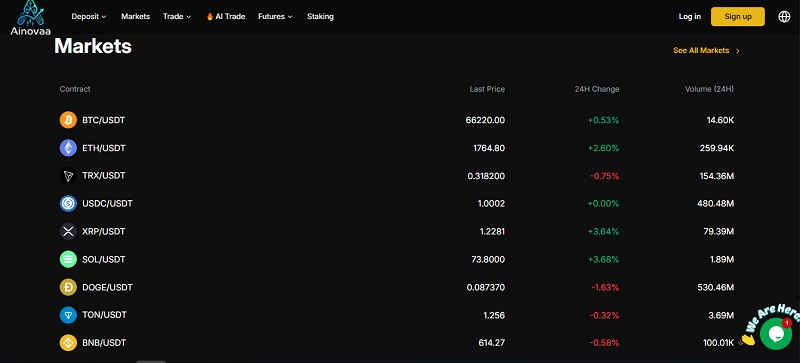Click the BNB coin icon
Viewport: 800px width, 363px height.
(68, 343)
